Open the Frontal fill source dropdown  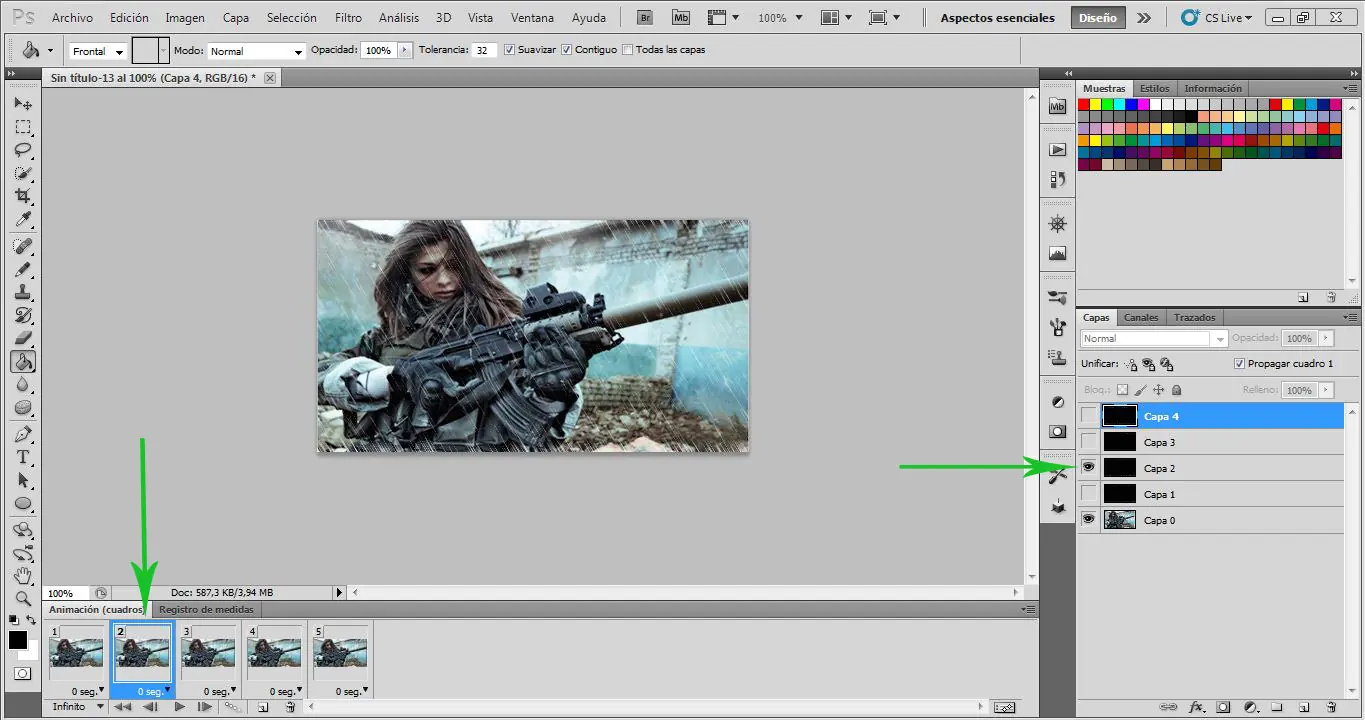[x=97, y=51]
